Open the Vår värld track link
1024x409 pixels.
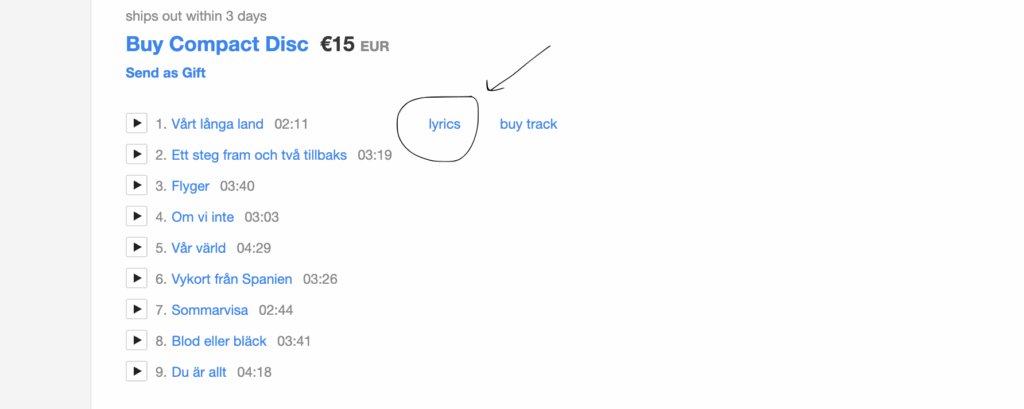(199, 248)
